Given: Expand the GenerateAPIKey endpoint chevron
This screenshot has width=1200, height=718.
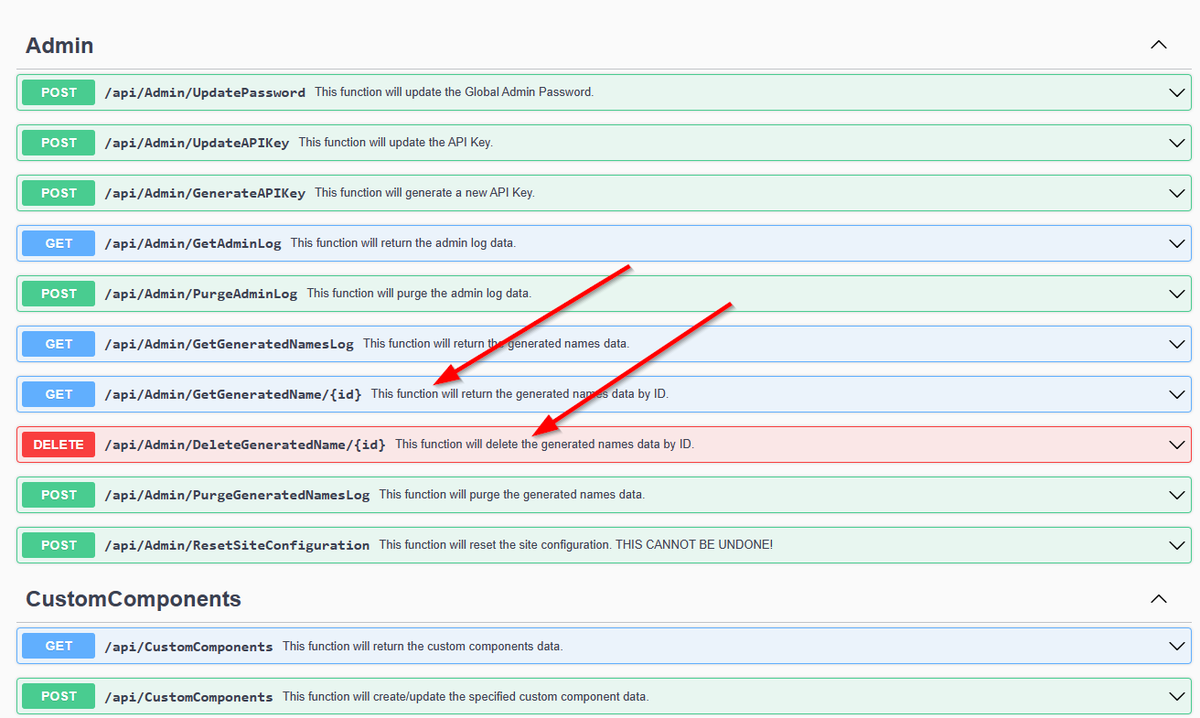Looking at the screenshot, I should (x=1177, y=193).
